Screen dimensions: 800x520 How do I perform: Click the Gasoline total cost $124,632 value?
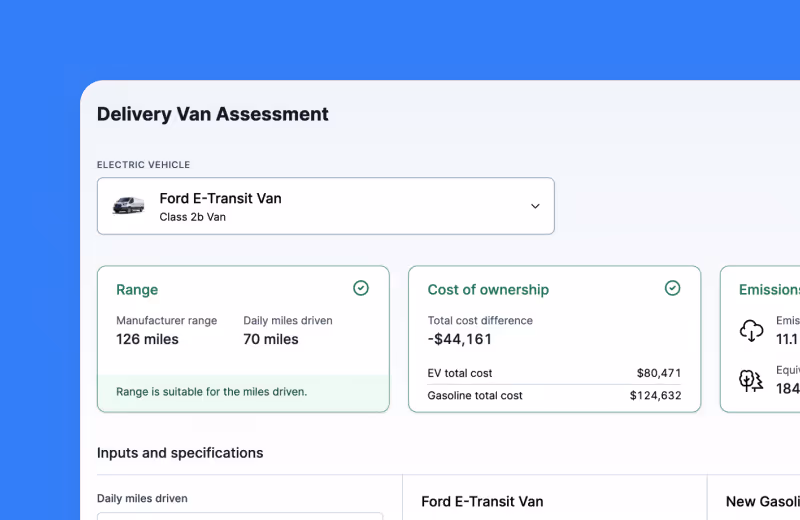pyautogui.click(x=655, y=395)
